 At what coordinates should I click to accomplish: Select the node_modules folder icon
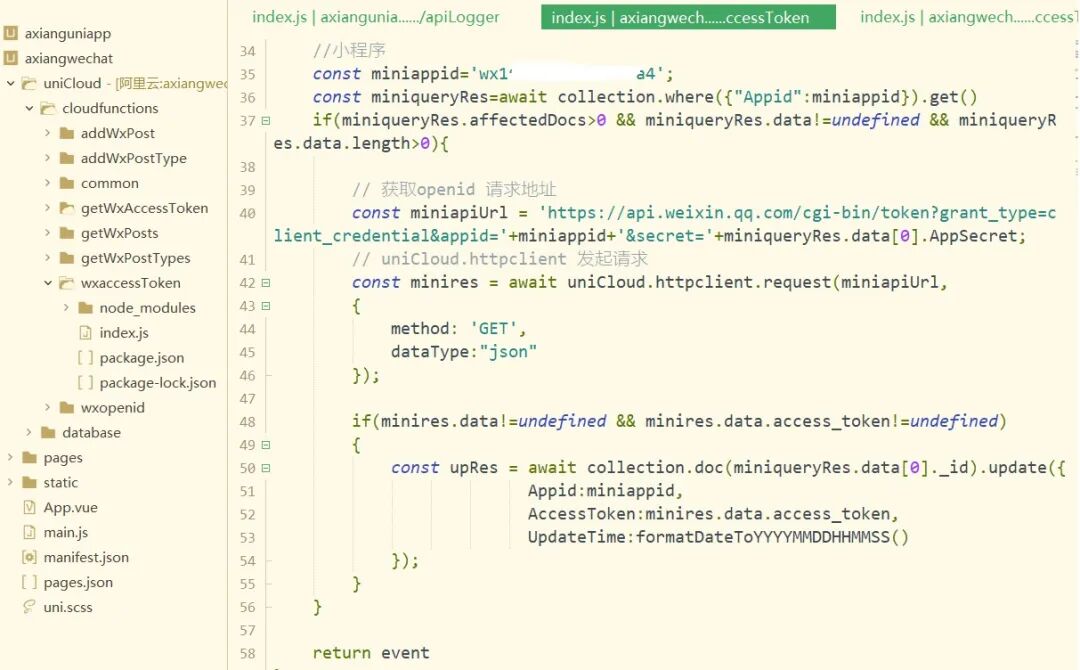tap(85, 308)
